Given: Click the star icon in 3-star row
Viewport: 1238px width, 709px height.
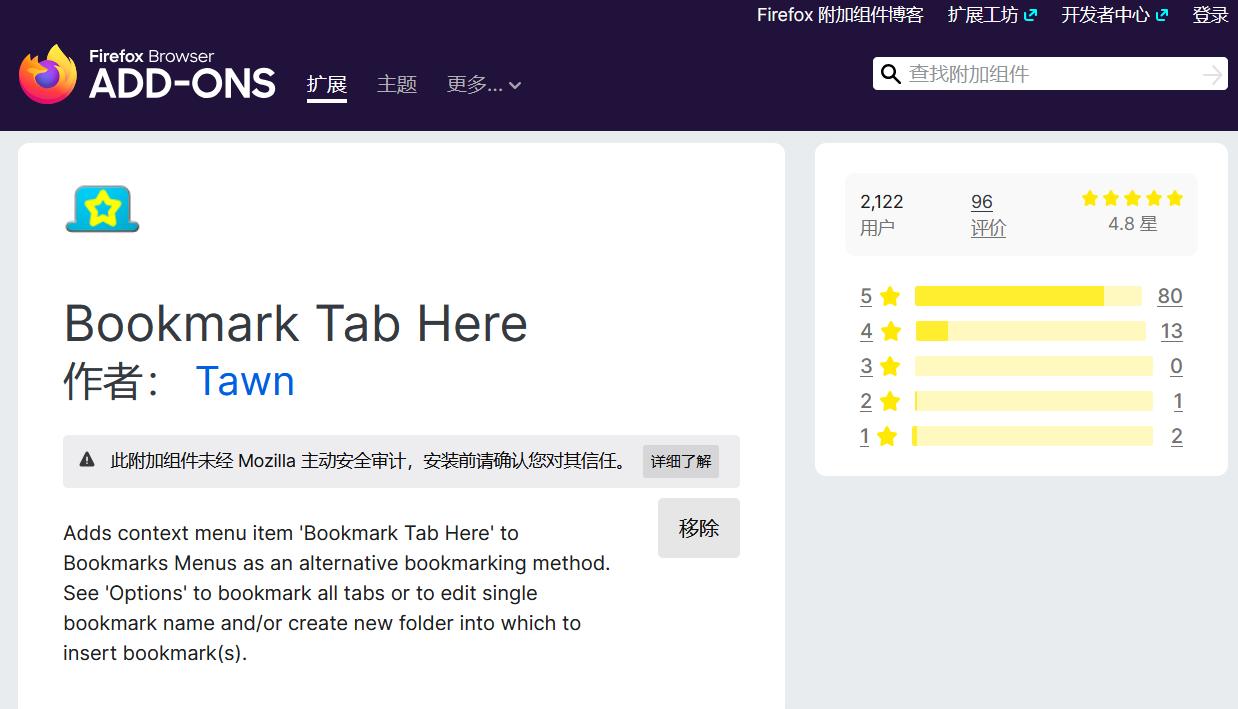Looking at the screenshot, I should 890,366.
